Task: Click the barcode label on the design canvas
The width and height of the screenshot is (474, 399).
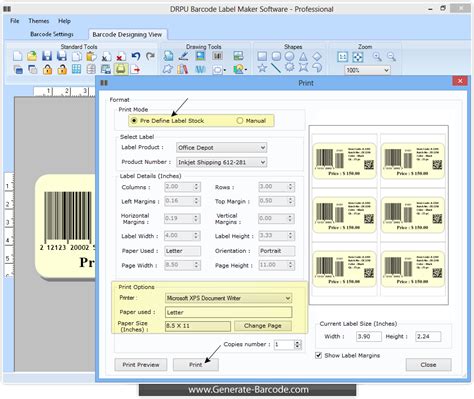Action: [65, 227]
